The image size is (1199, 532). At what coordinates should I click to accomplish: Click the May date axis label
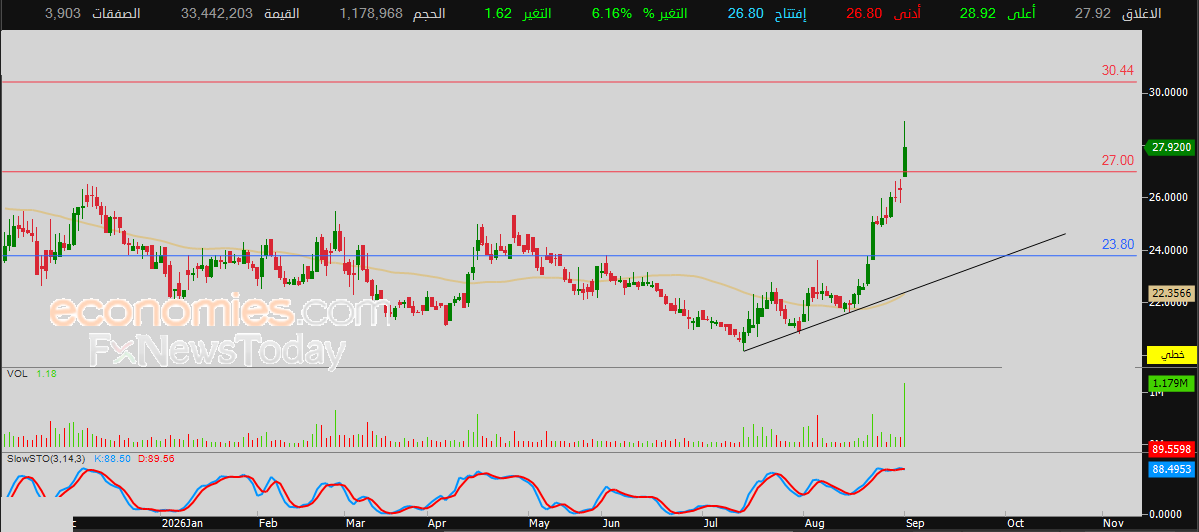(x=541, y=524)
